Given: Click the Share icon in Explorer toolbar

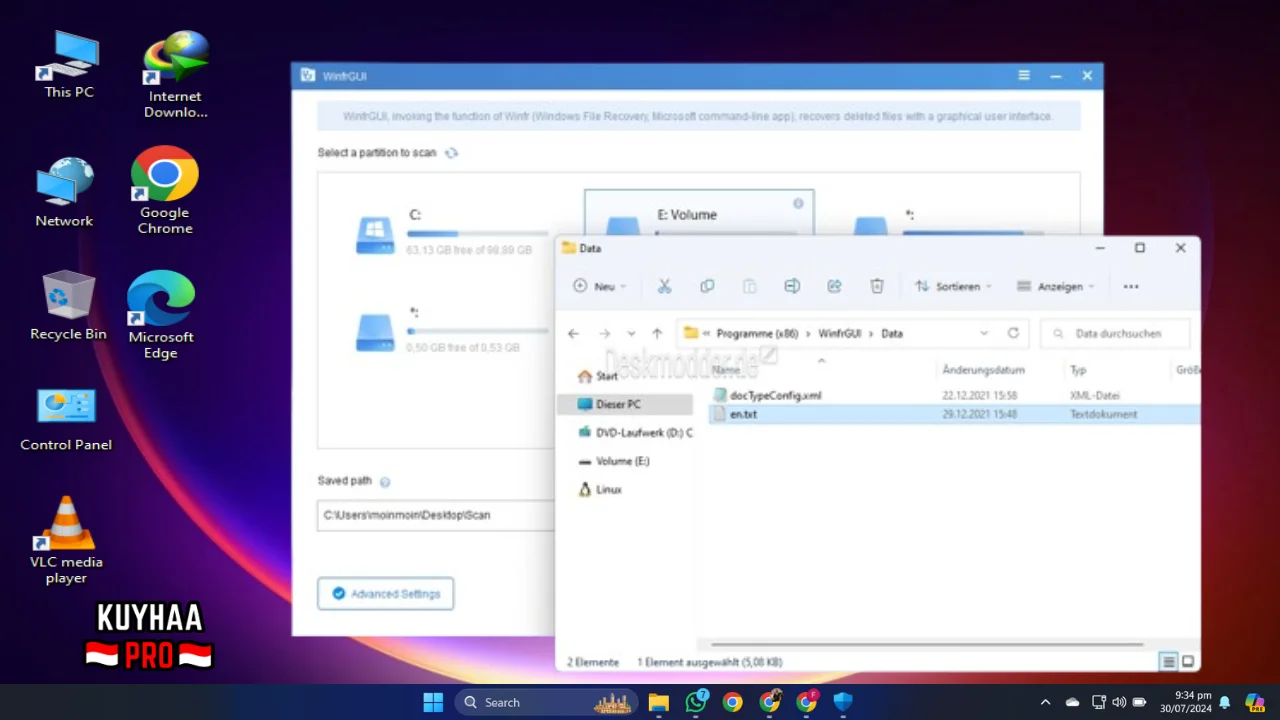Looking at the screenshot, I should [x=834, y=286].
